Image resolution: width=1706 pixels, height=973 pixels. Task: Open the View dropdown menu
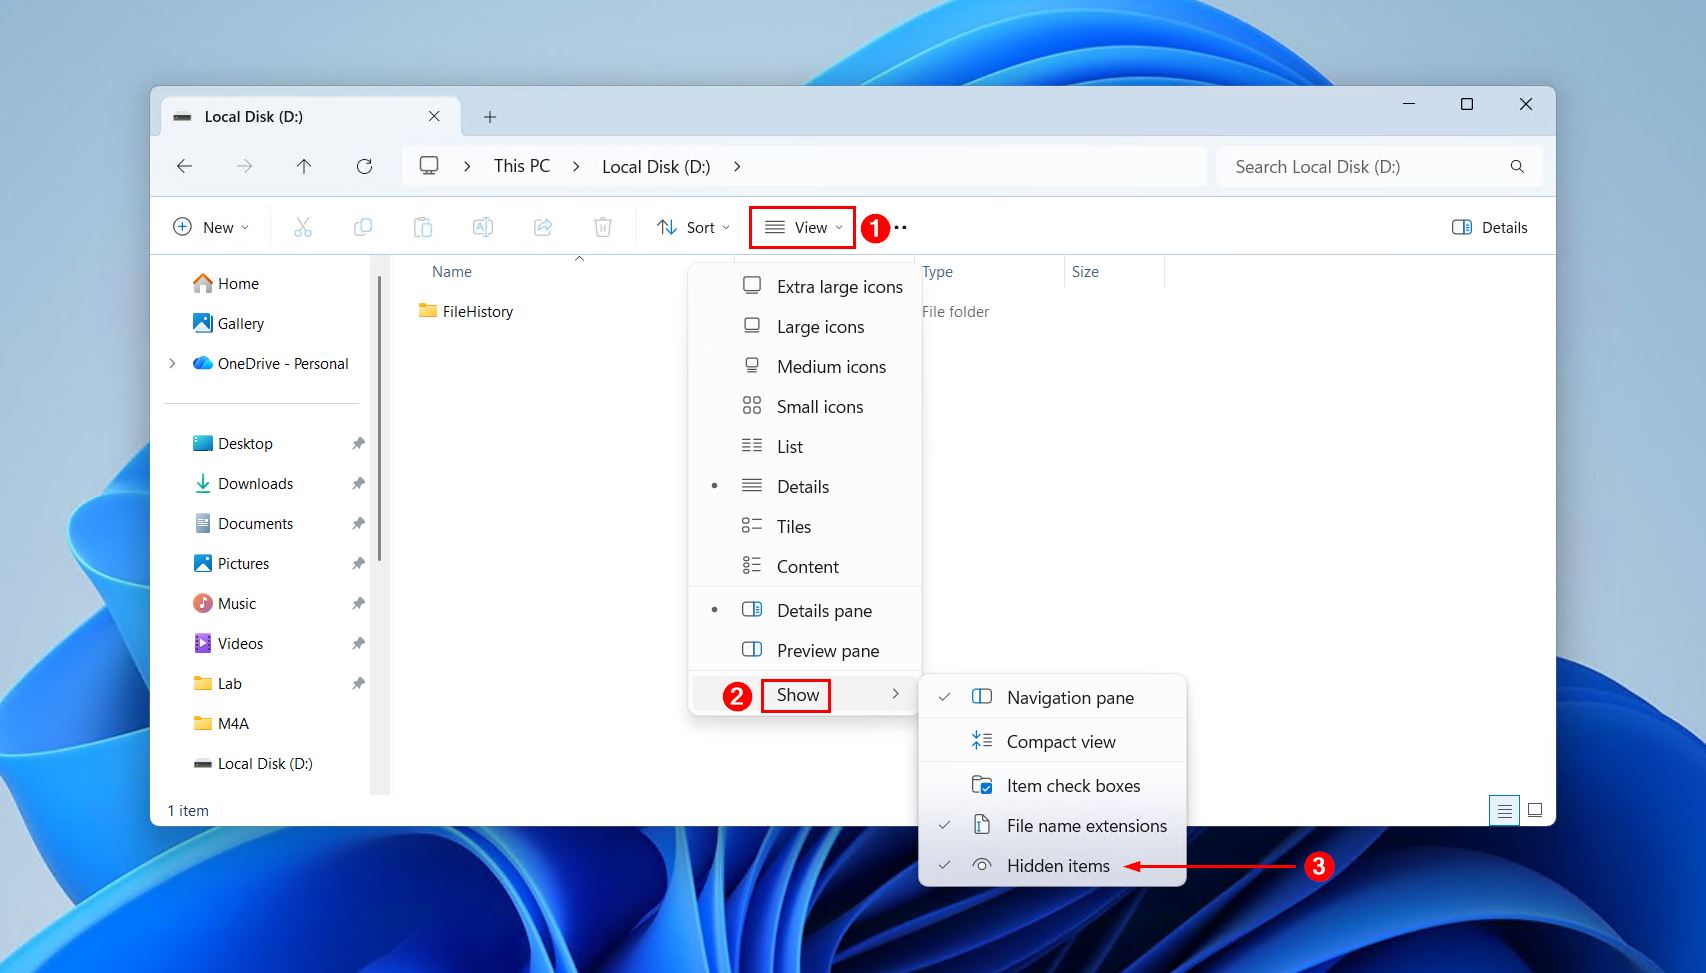[803, 227]
